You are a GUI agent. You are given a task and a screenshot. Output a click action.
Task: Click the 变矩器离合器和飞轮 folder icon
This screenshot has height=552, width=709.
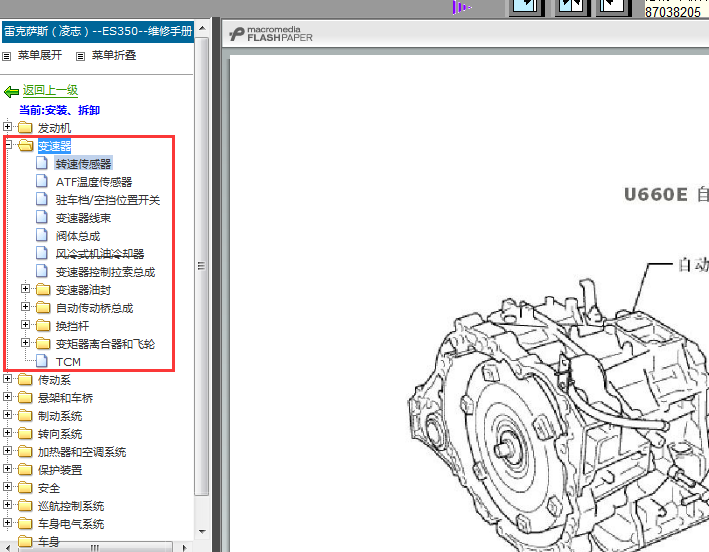(x=43, y=344)
